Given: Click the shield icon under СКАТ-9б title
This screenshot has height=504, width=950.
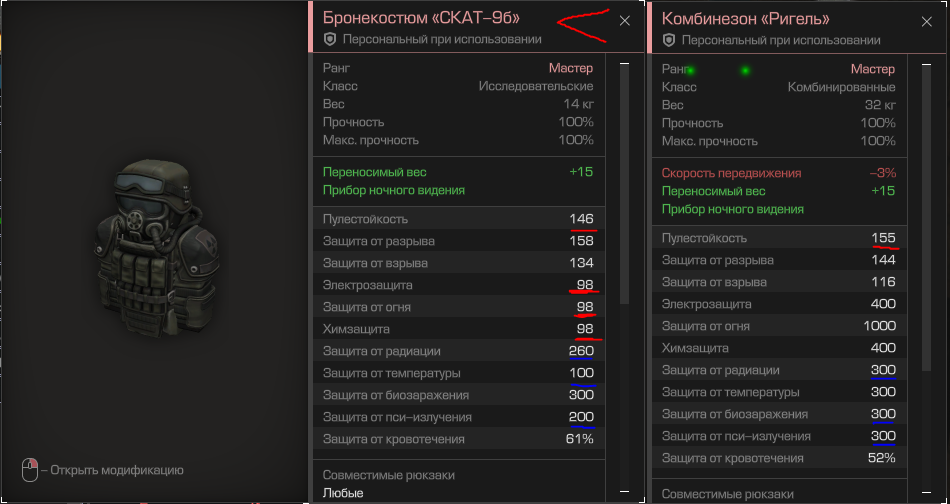Looking at the screenshot, I should [330, 39].
